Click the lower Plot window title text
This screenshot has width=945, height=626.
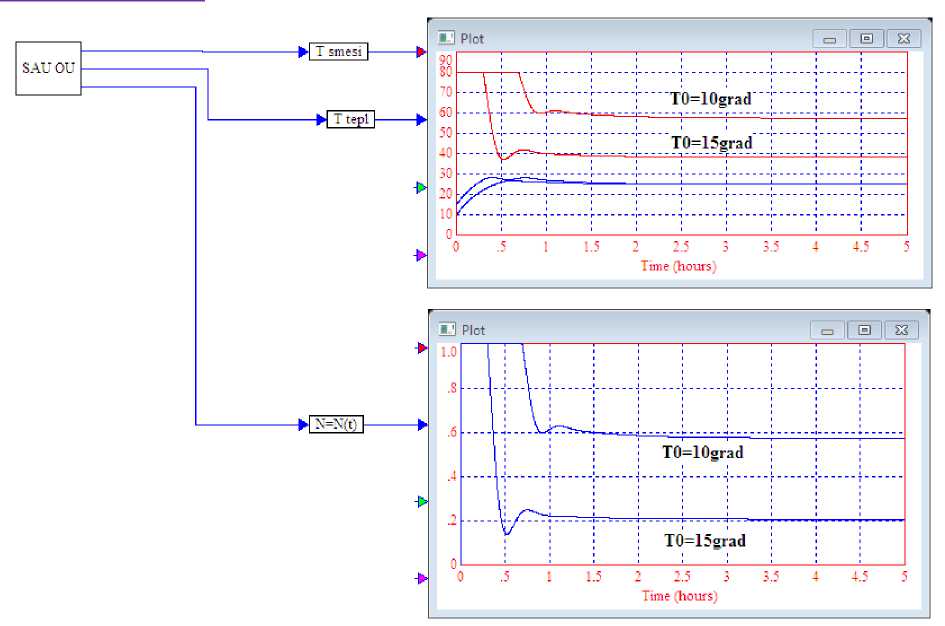point(473,330)
